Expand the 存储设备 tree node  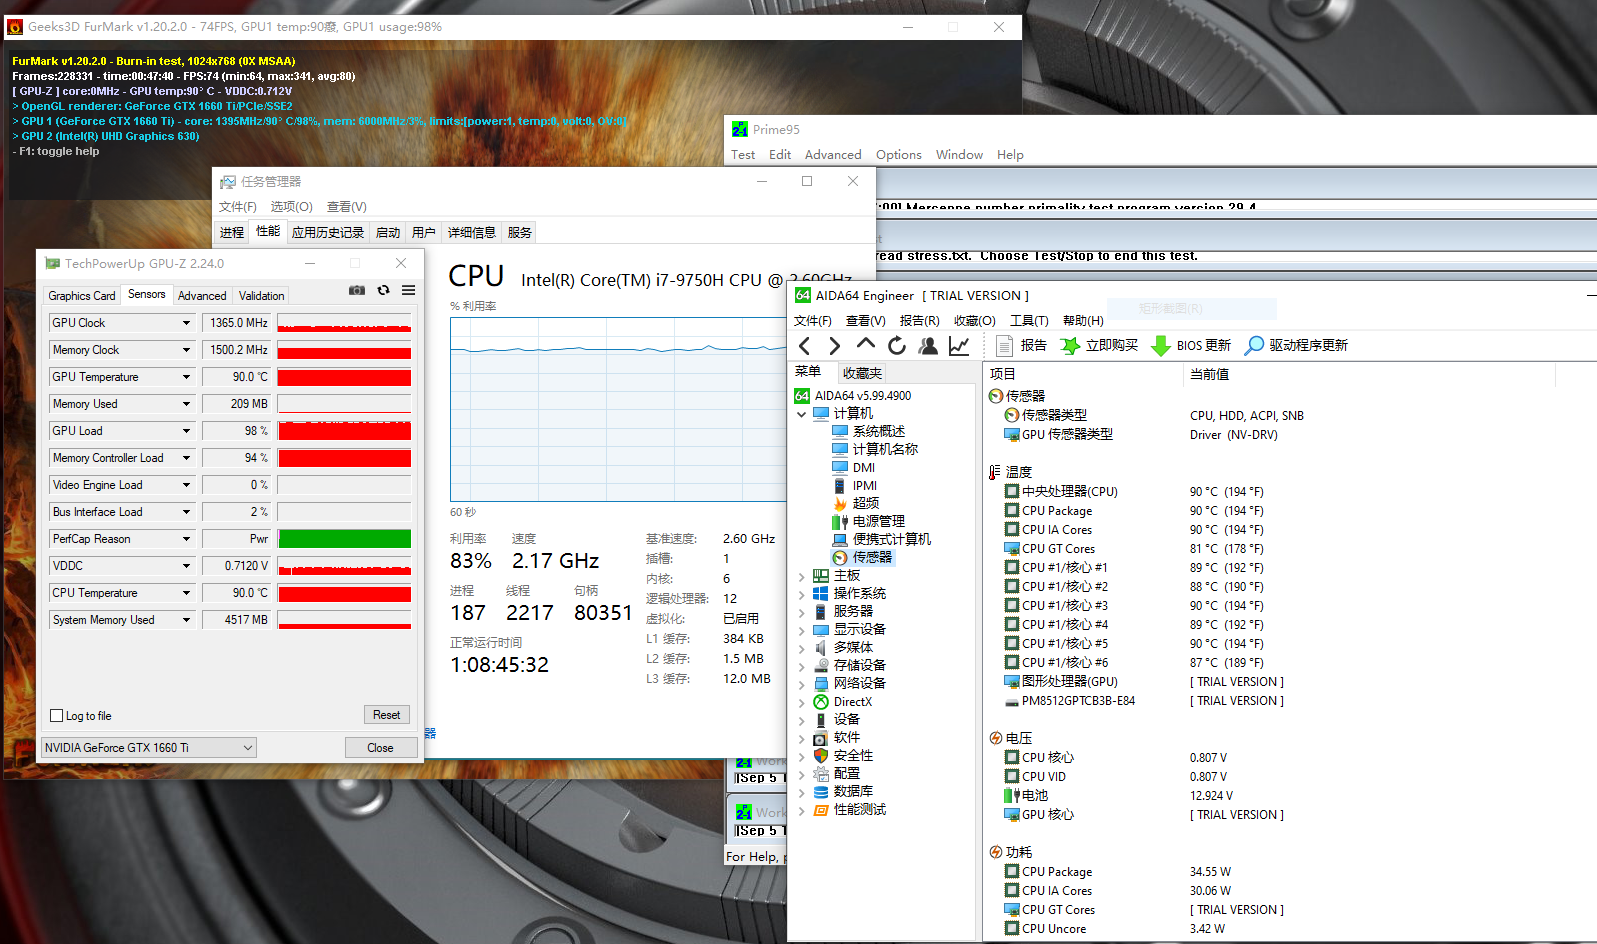(x=802, y=666)
